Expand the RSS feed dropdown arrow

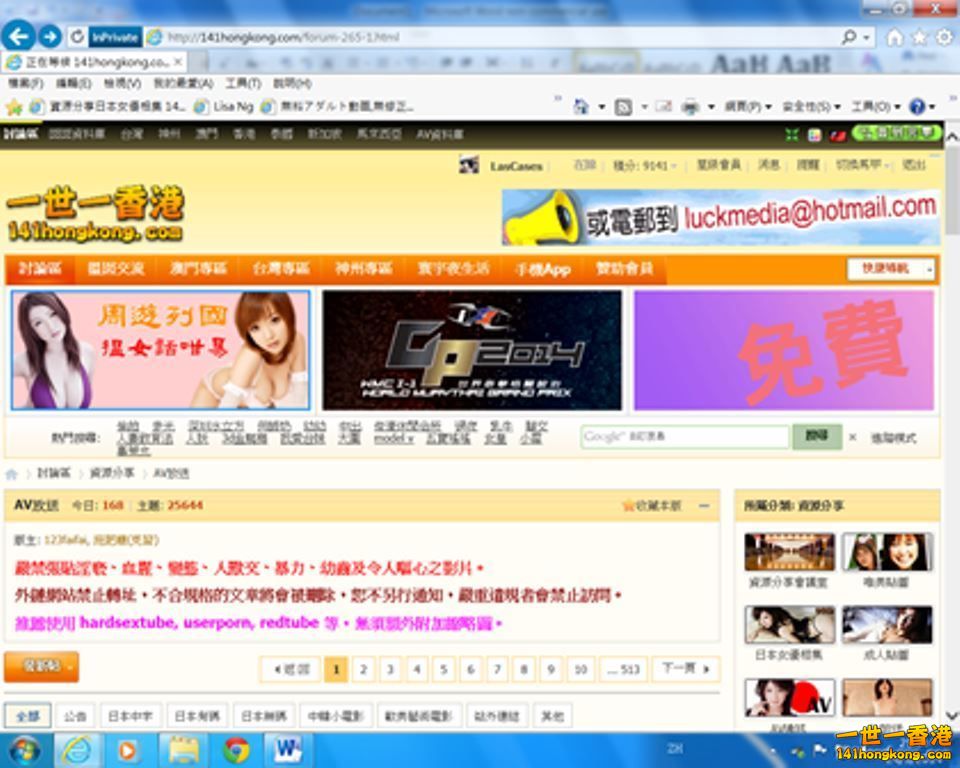click(644, 107)
